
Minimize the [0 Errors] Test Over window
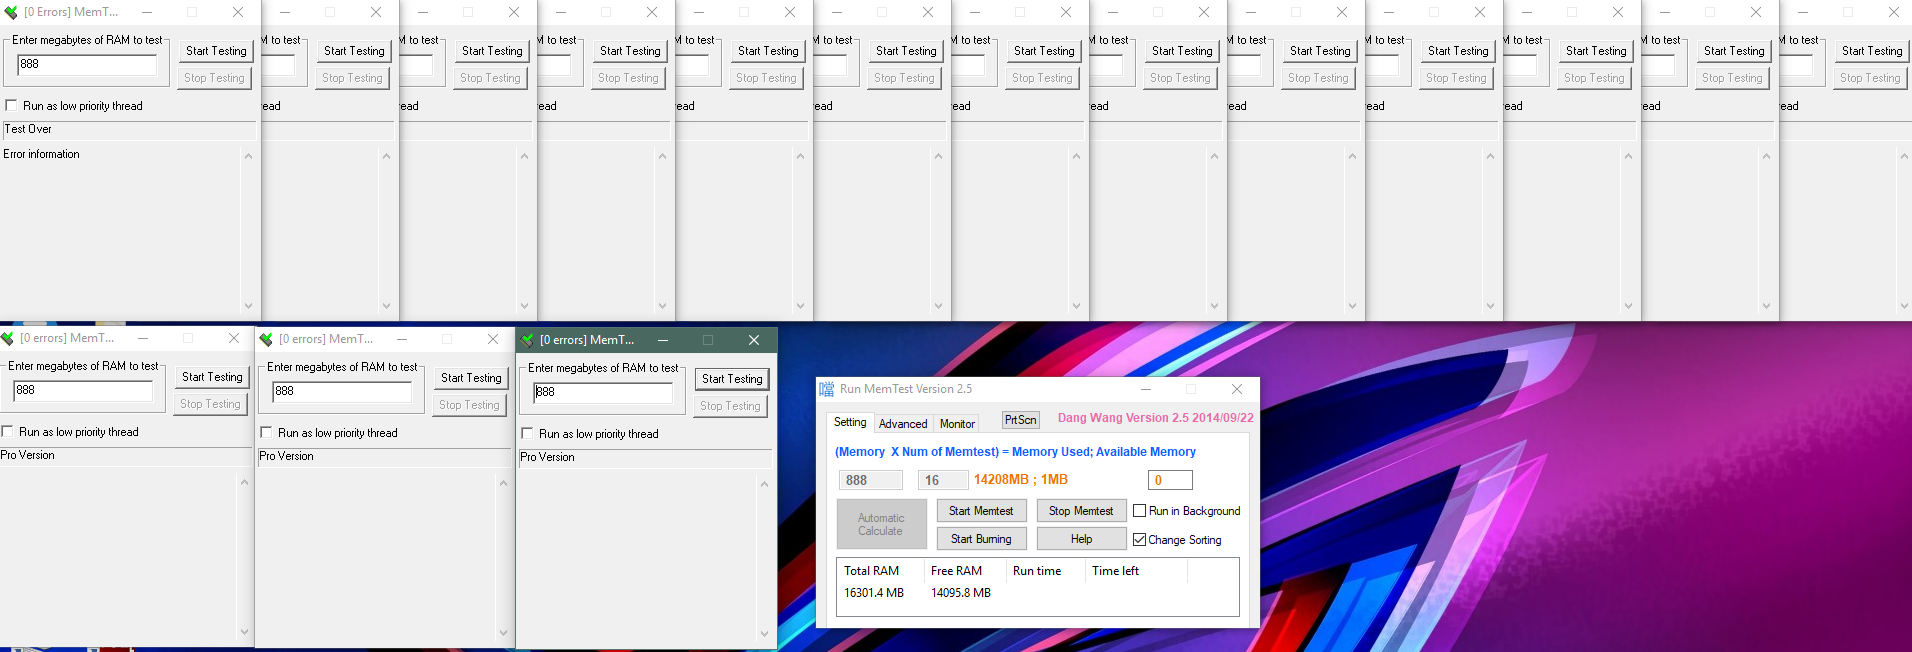click(x=147, y=12)
